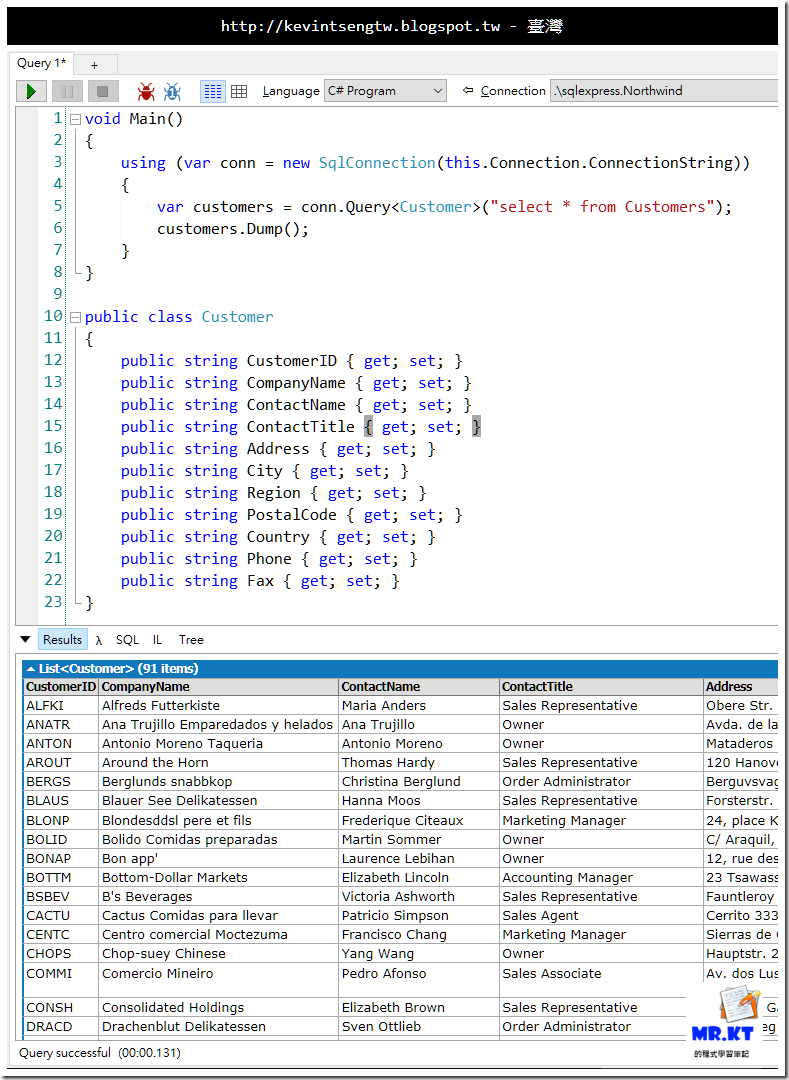Switch to the Results tab
Image resolution: width=789 pixels, height=1080 pixels.
click(x=63, y=639)
